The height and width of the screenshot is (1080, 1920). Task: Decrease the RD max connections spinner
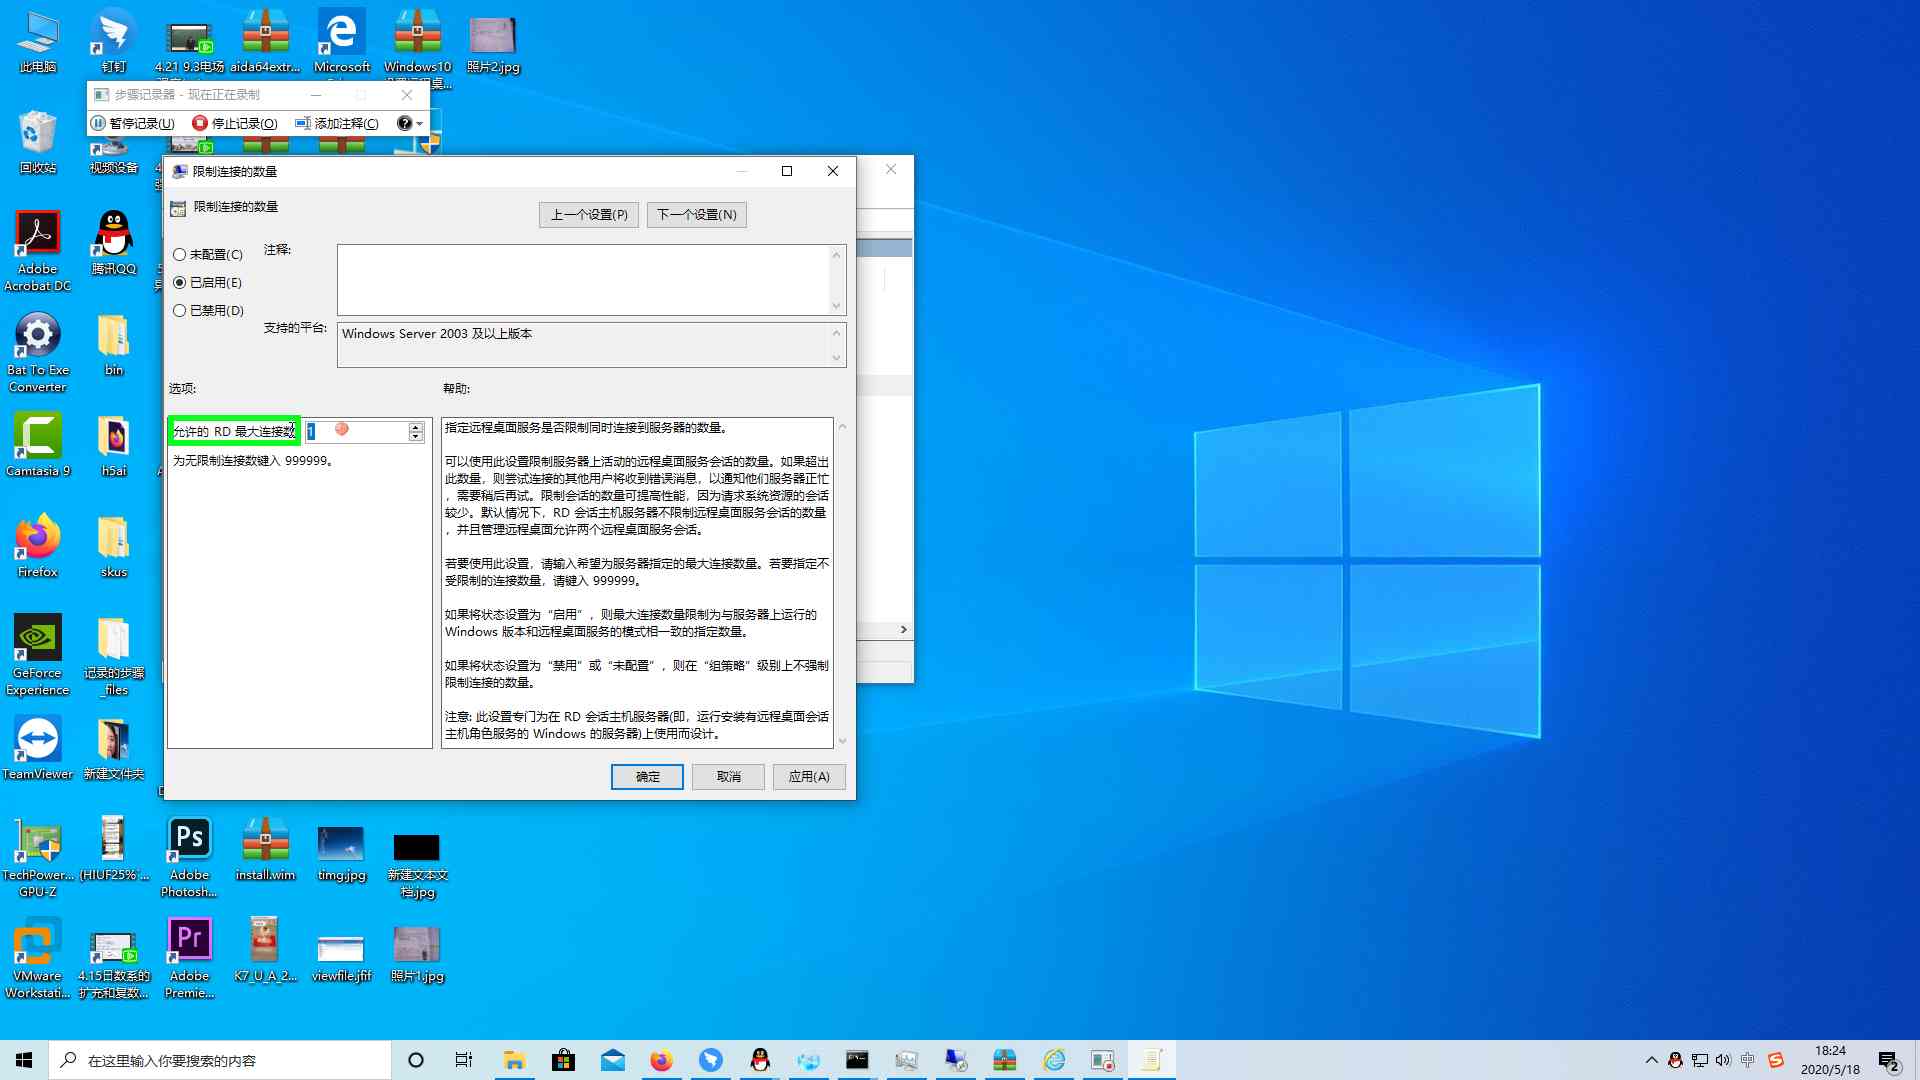[416, 437]
